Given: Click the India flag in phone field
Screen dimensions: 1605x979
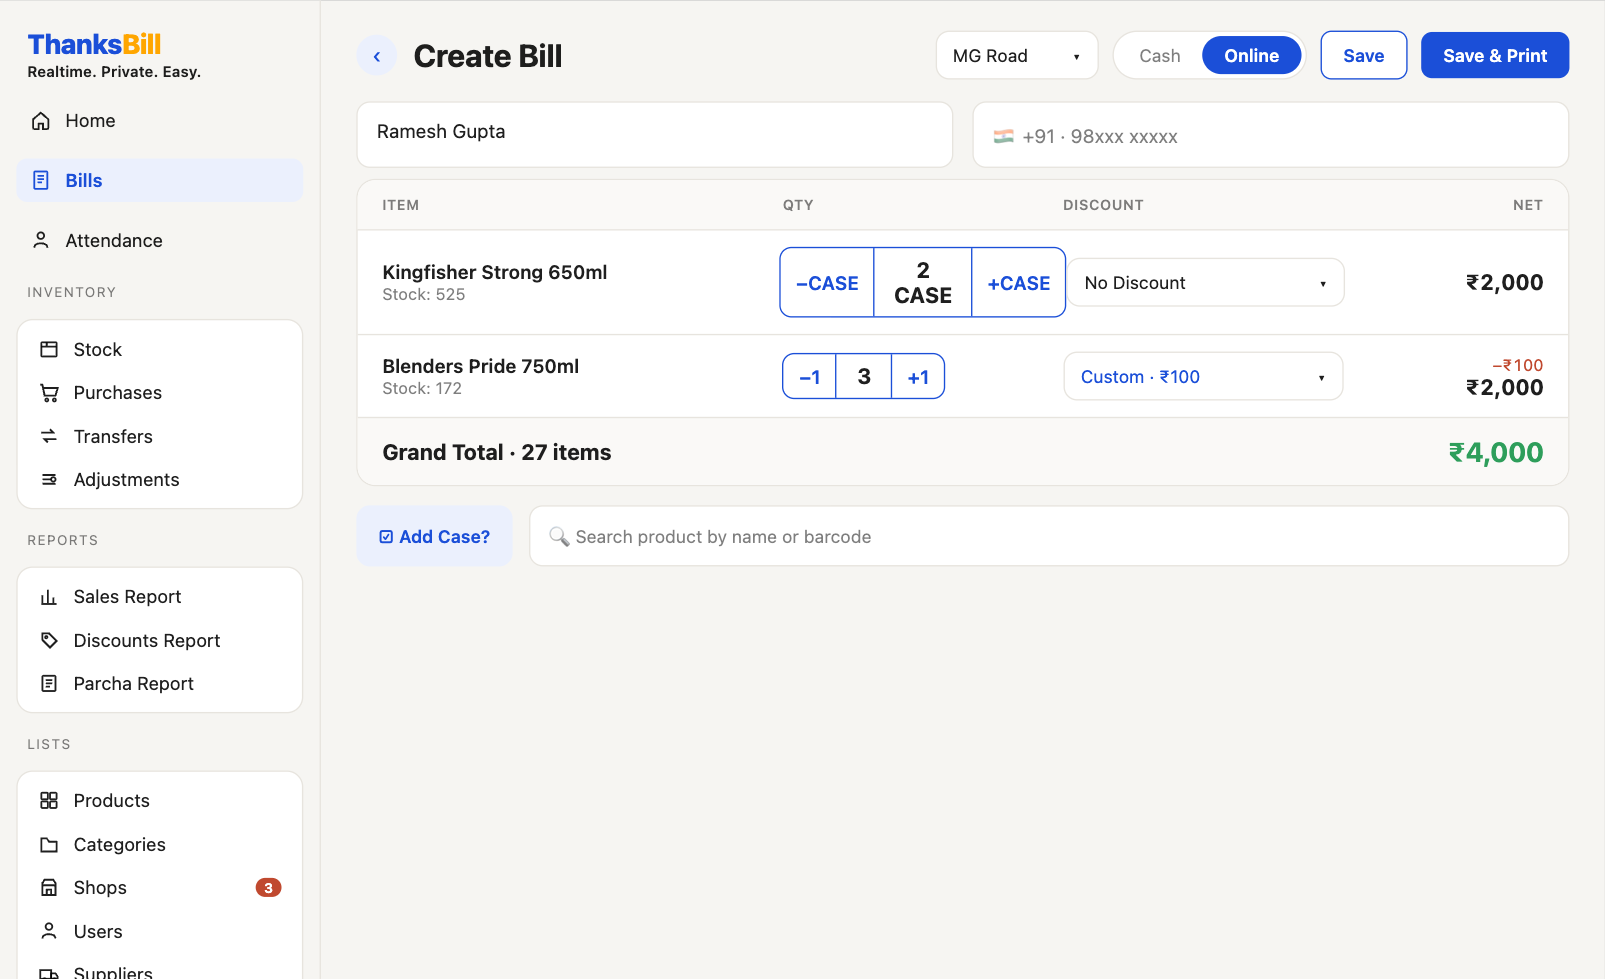Looking at the screenshot, I should click(1004, 136).
